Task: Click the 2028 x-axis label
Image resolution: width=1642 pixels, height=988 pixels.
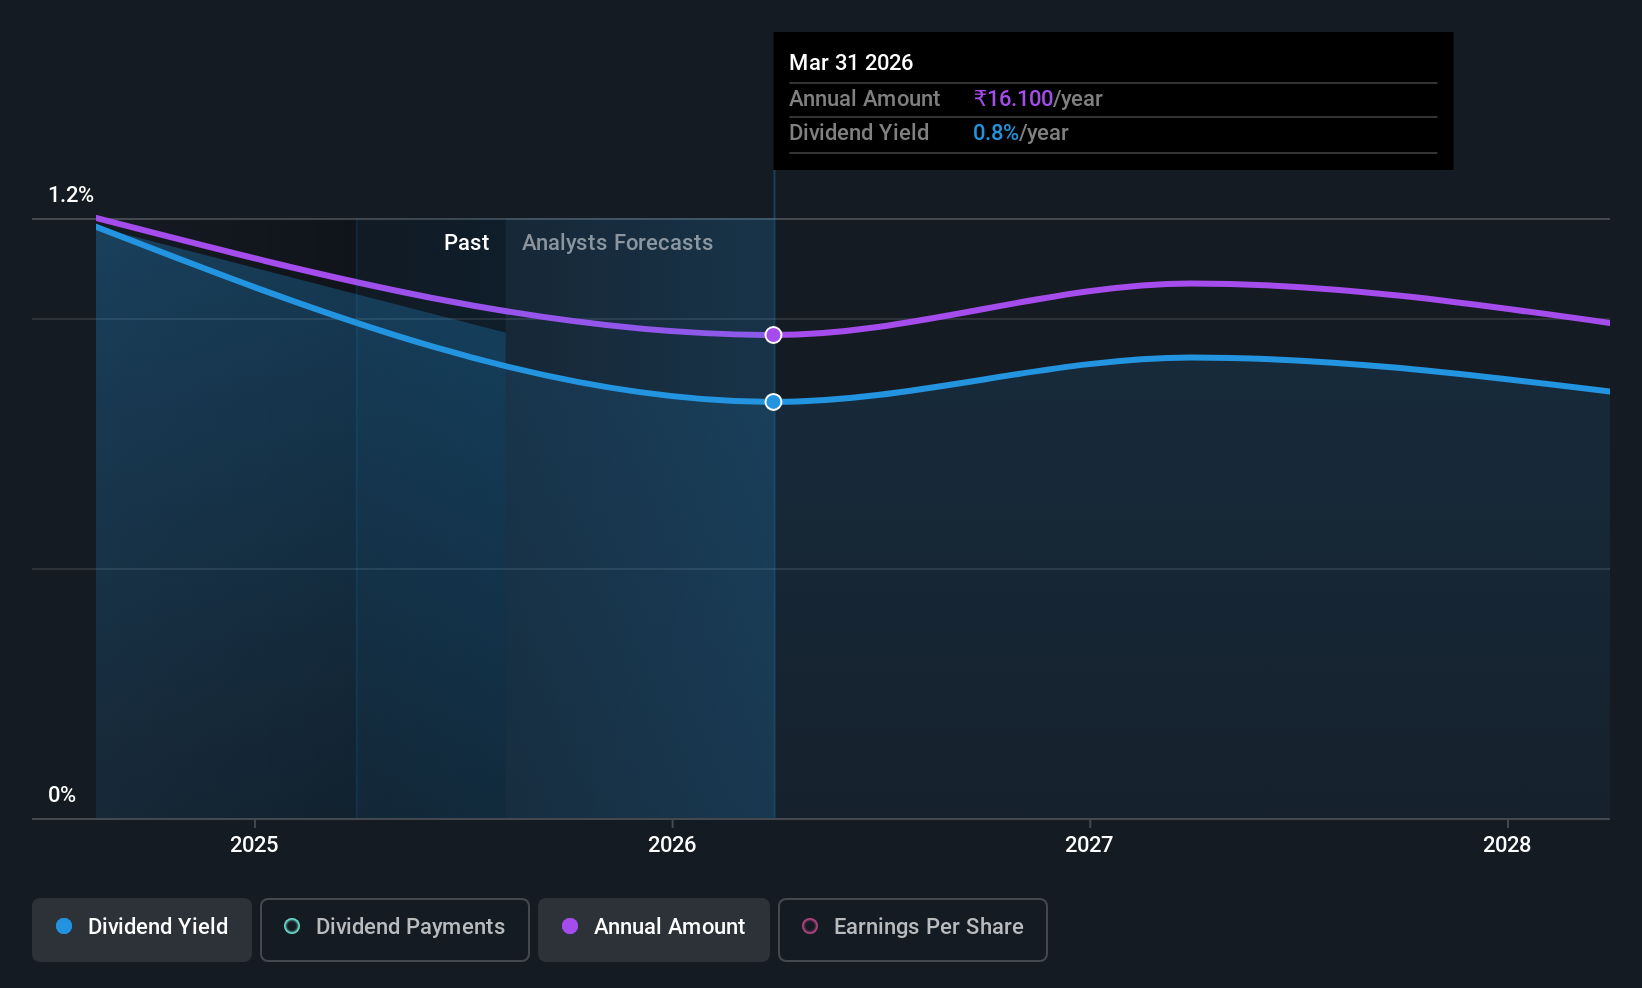Action: point(1507,845)
